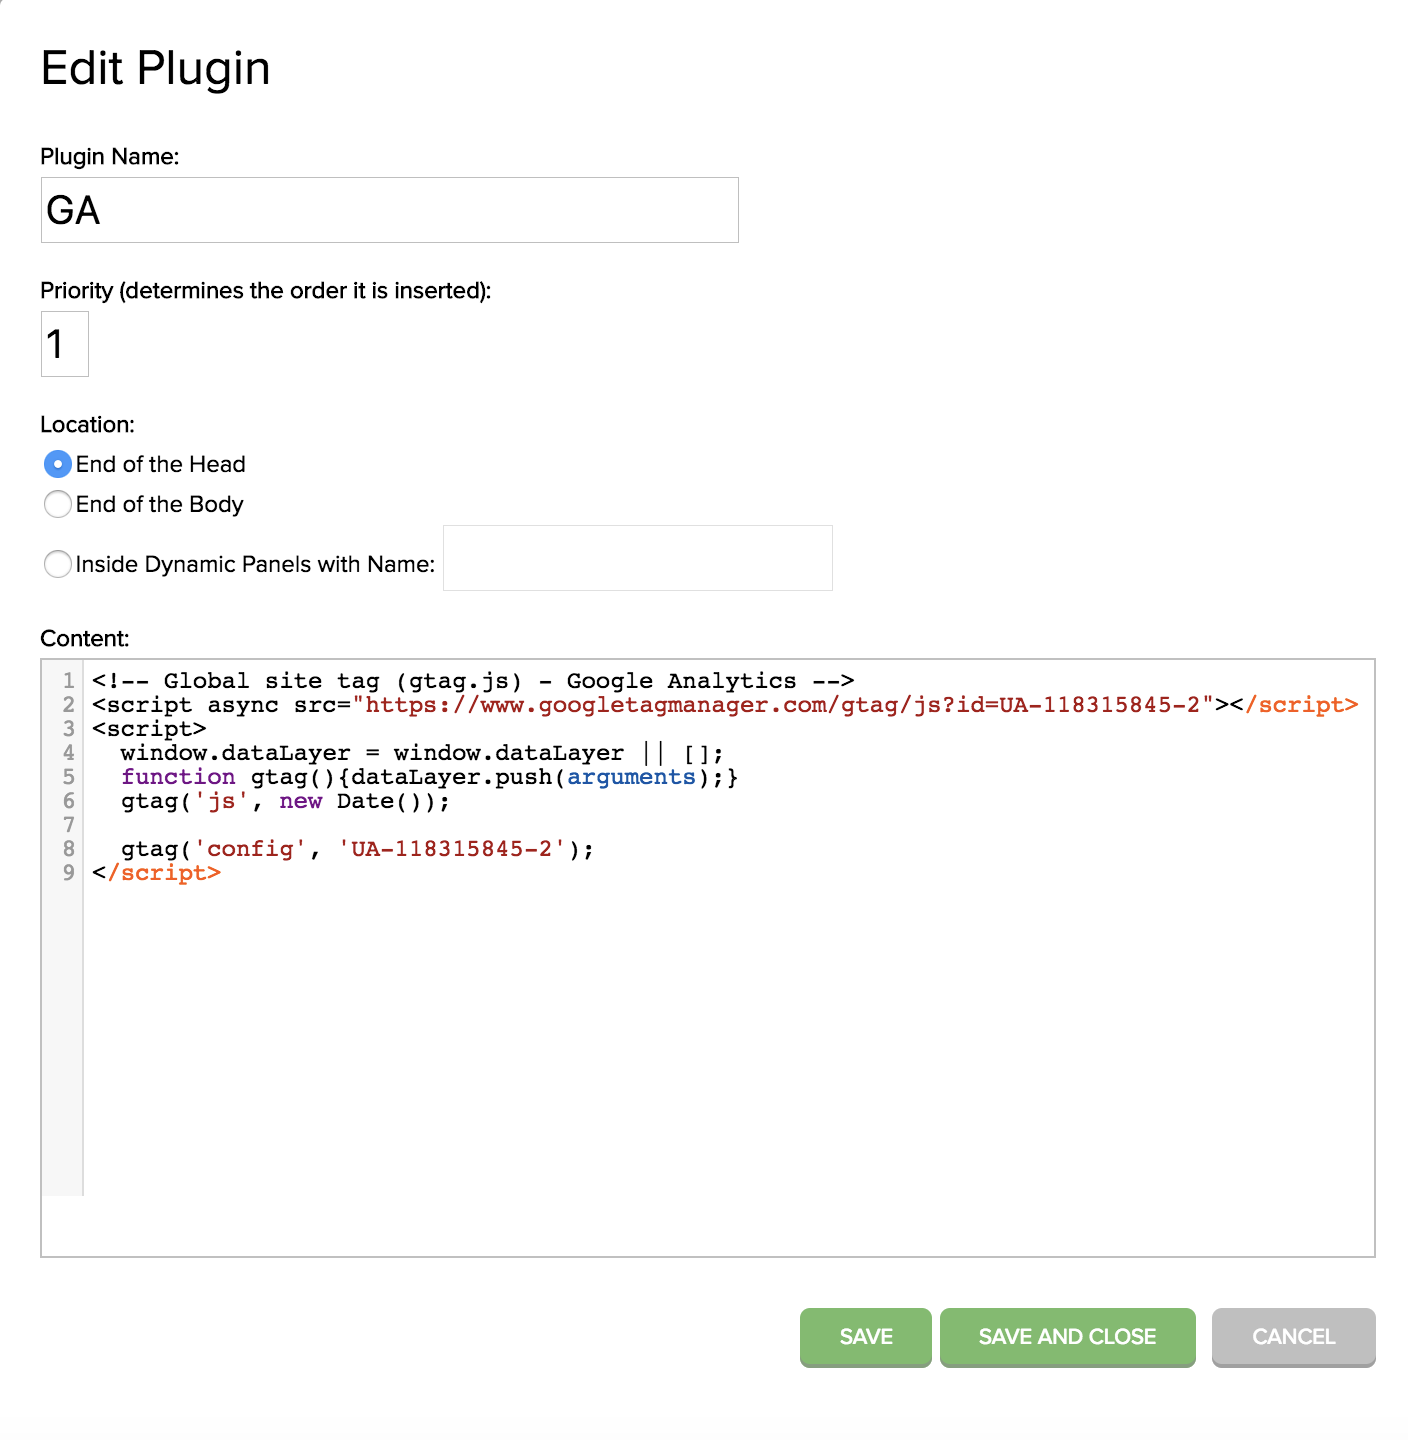Select Inside Dynamic Panels with Name radio
This screenshot has height=1440, width=1408.
(x=58, y=564)
